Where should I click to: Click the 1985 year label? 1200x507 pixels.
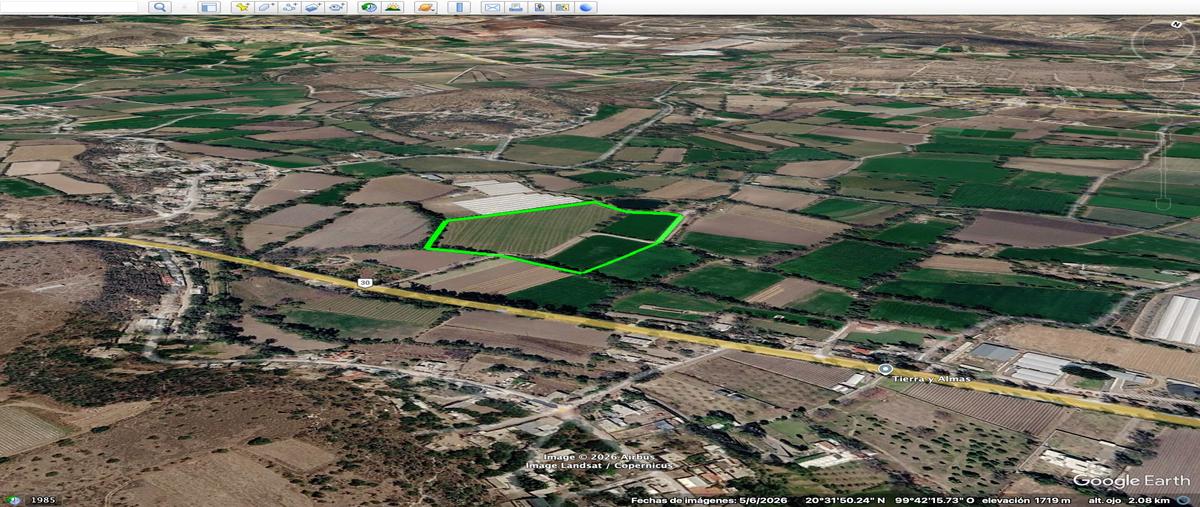43,500
